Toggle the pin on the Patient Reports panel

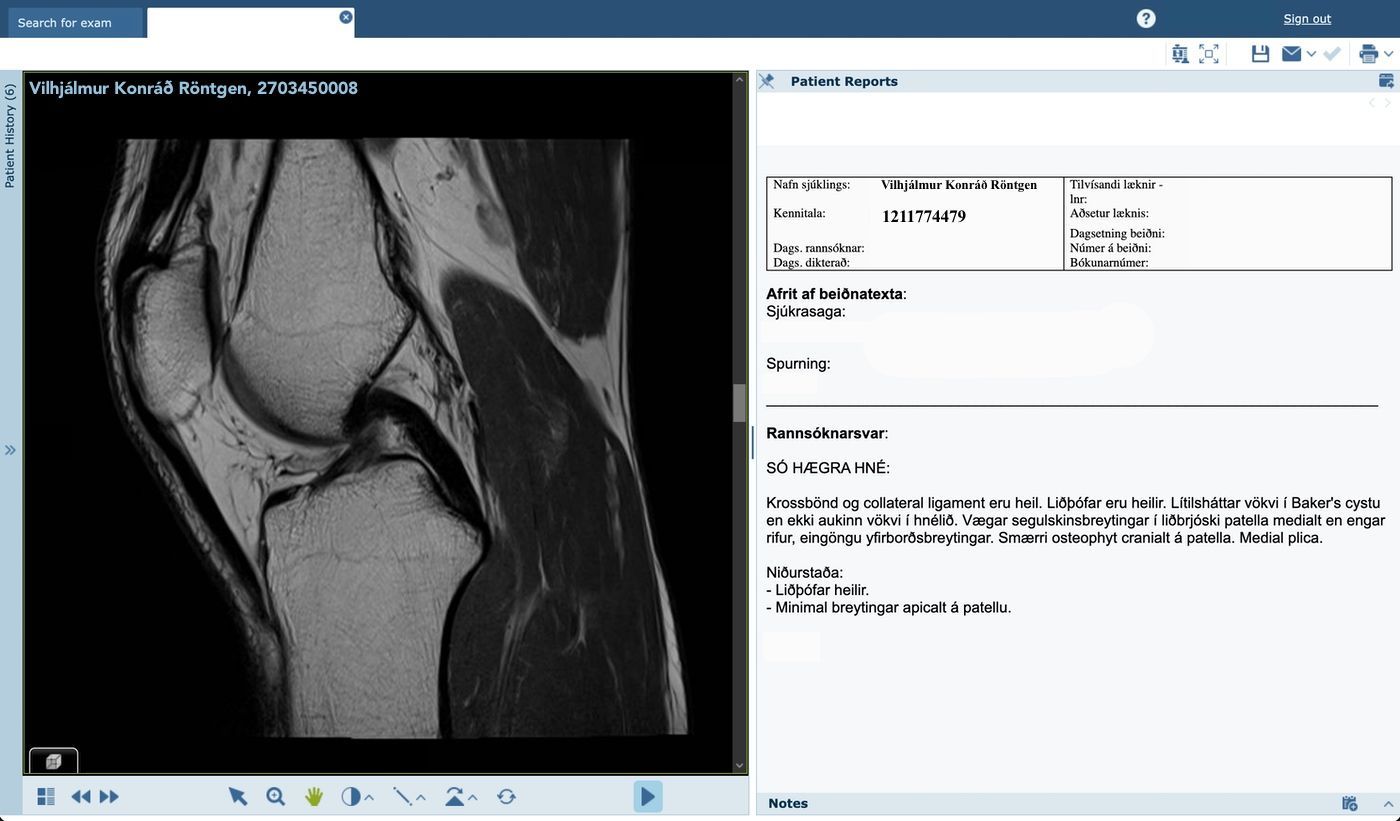coord(767,81)
